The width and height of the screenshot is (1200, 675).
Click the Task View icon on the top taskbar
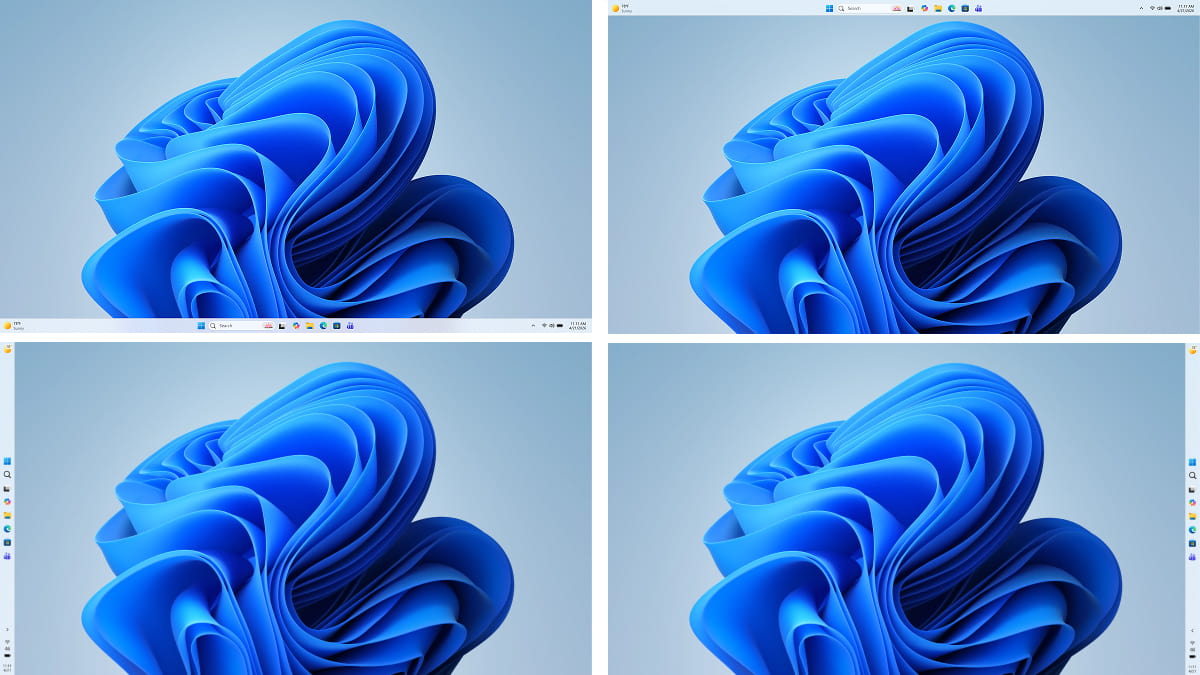910,8
